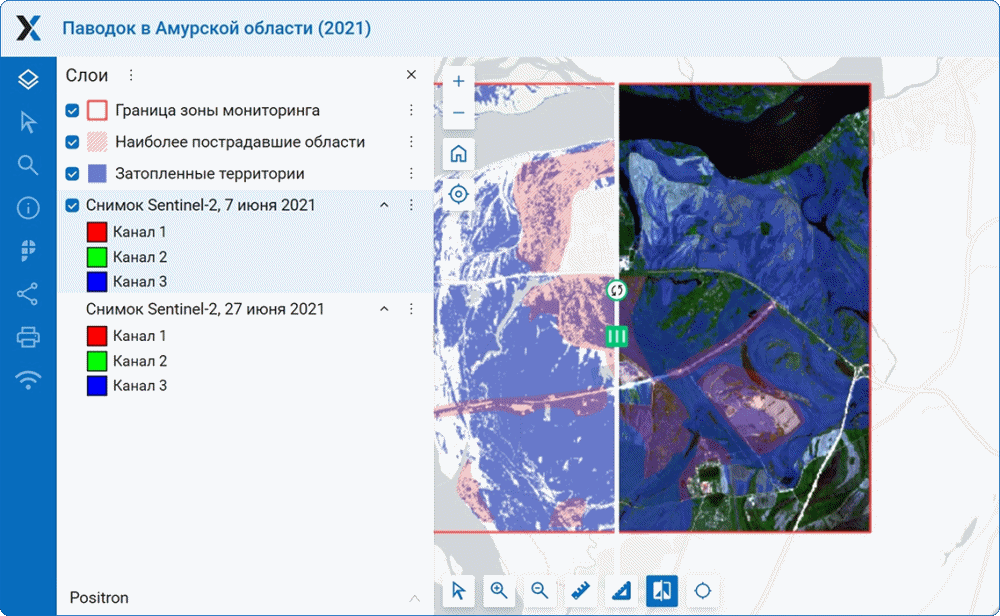
Task: Open the Layers panel icon in sidebar
Action: pyautogui.click(x=28, y=79)
